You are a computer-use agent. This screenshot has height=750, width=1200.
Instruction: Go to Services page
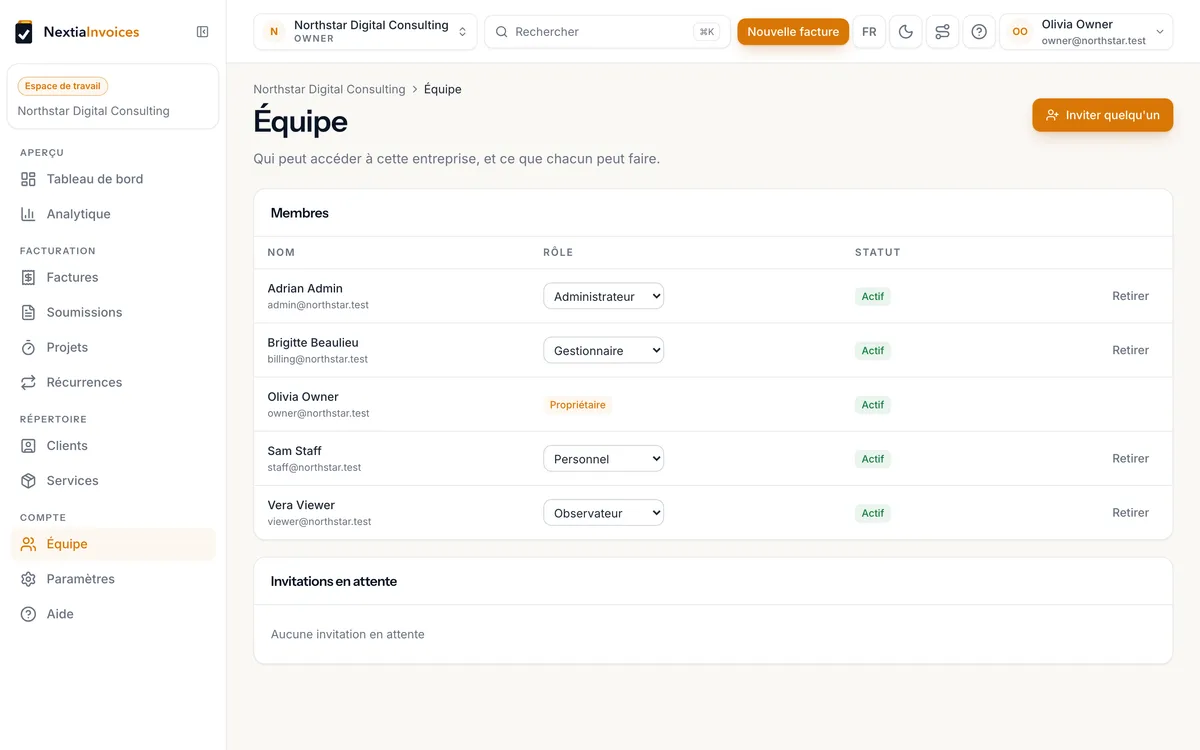pos(113,481)
